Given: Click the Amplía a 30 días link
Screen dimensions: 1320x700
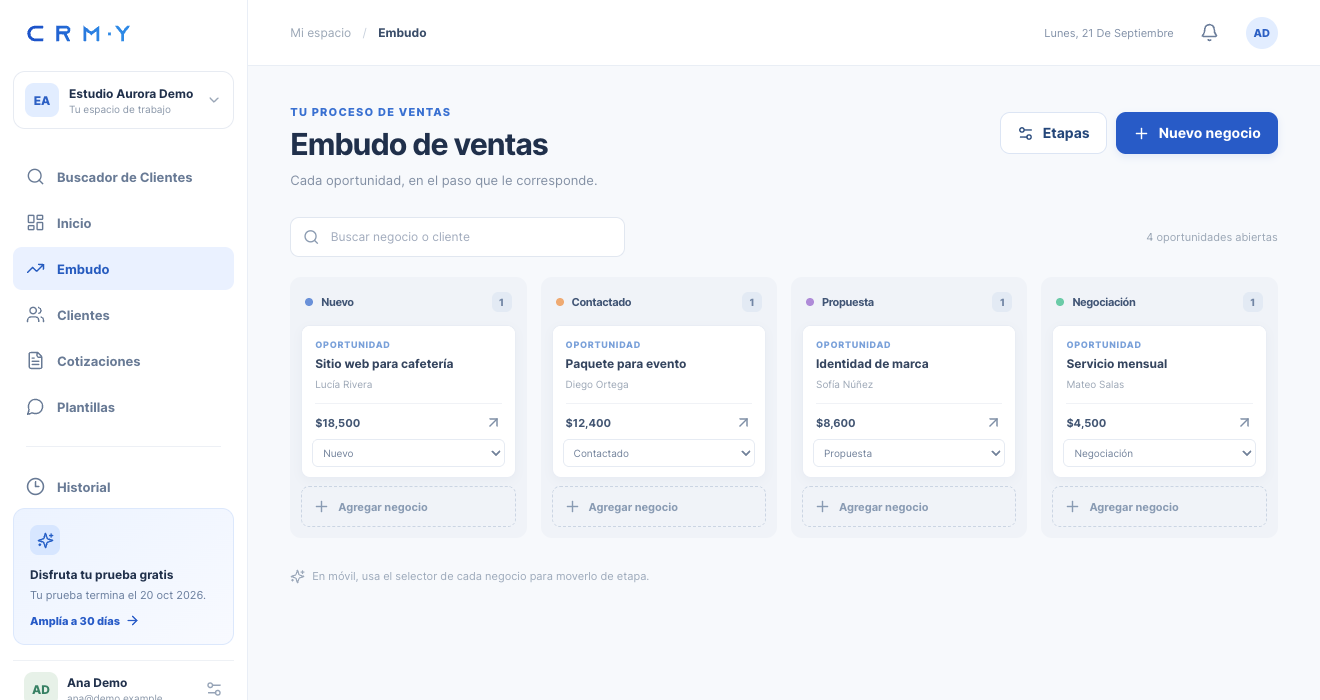Looking at the screenshot, I should coord(84,621).
